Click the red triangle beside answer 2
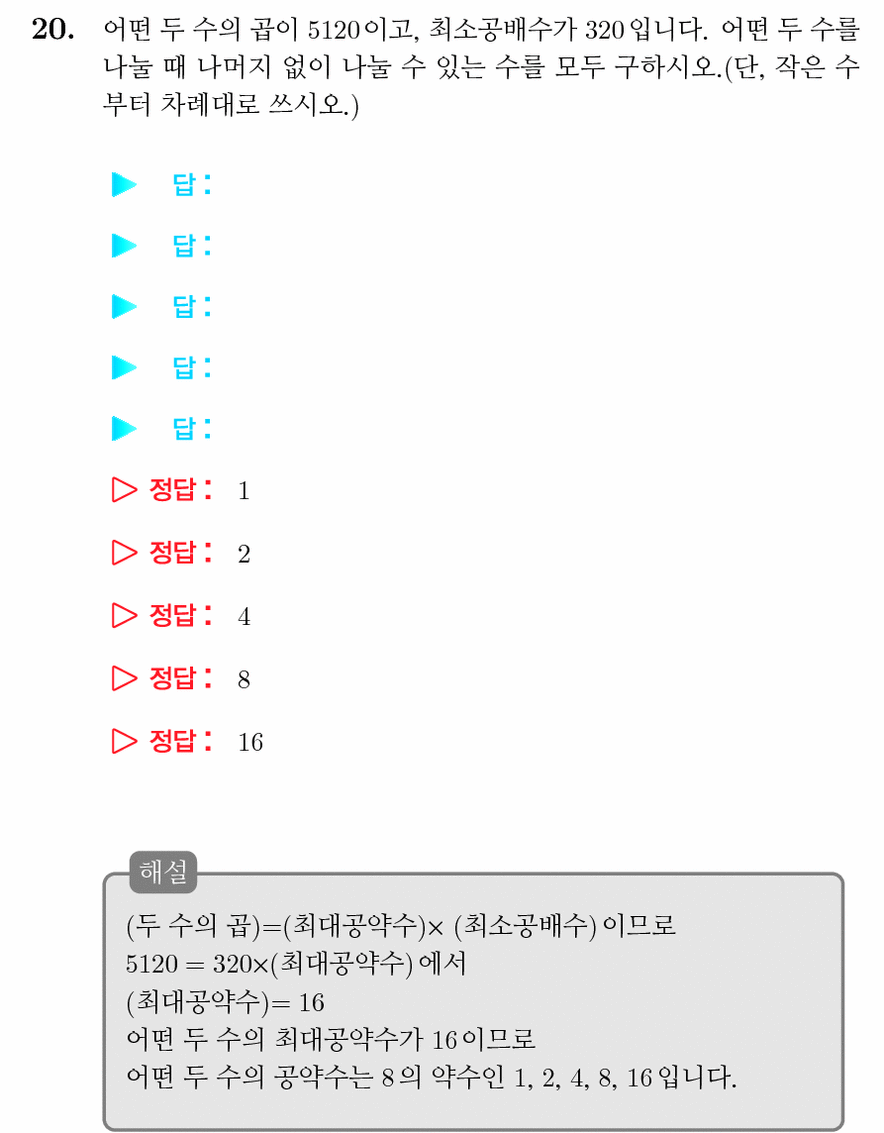 [124, 553]
